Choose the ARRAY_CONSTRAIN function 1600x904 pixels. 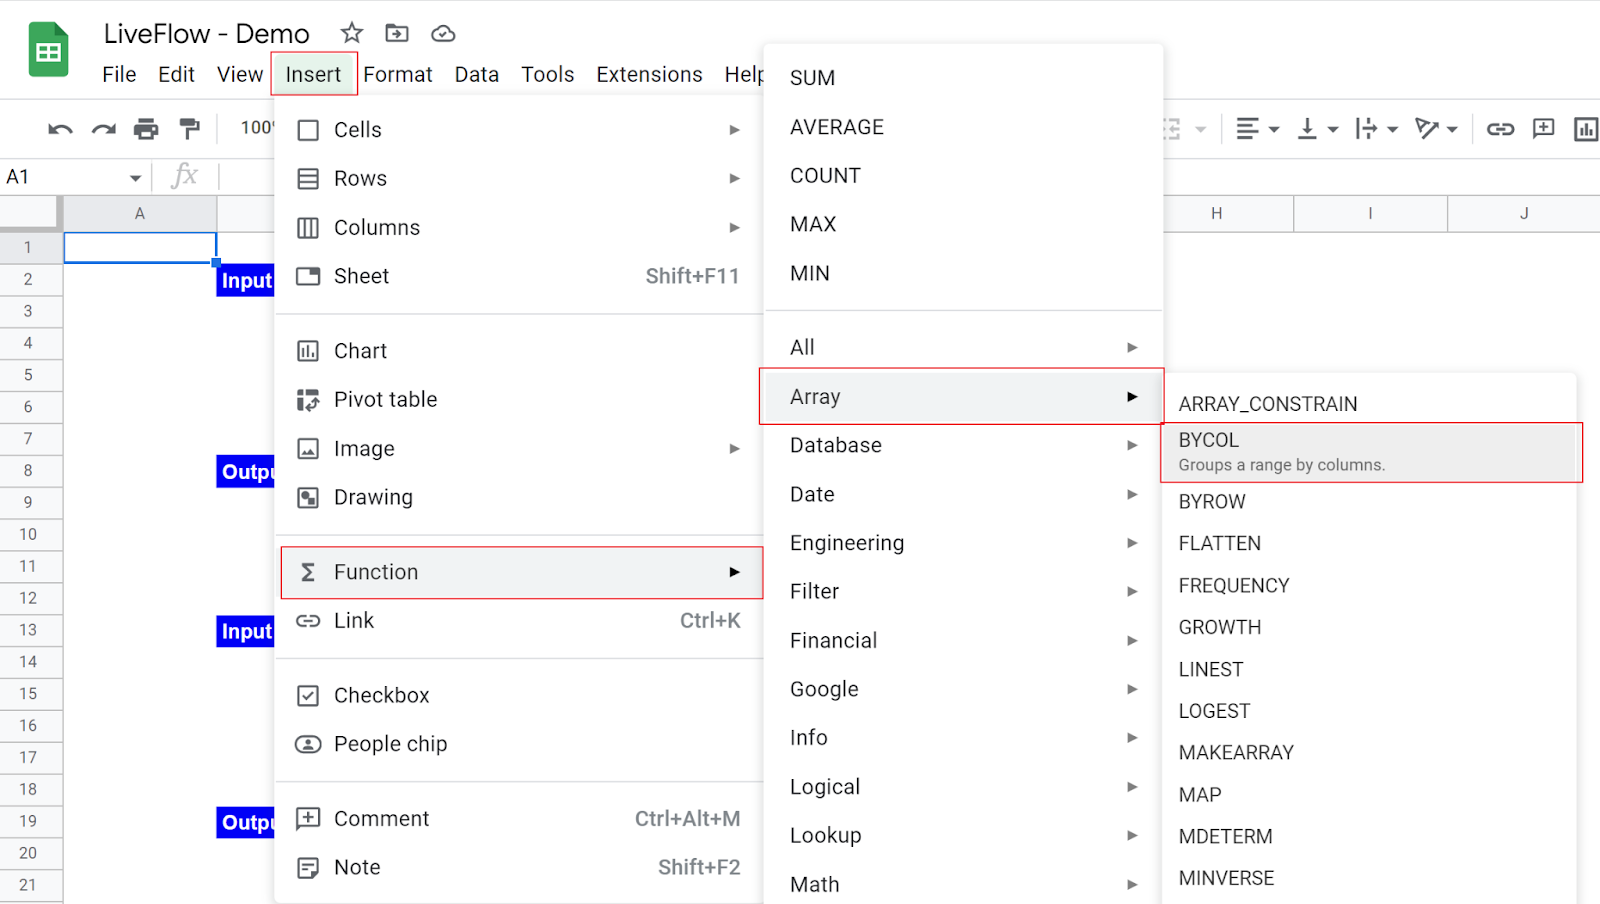(x=1369, y=404)
